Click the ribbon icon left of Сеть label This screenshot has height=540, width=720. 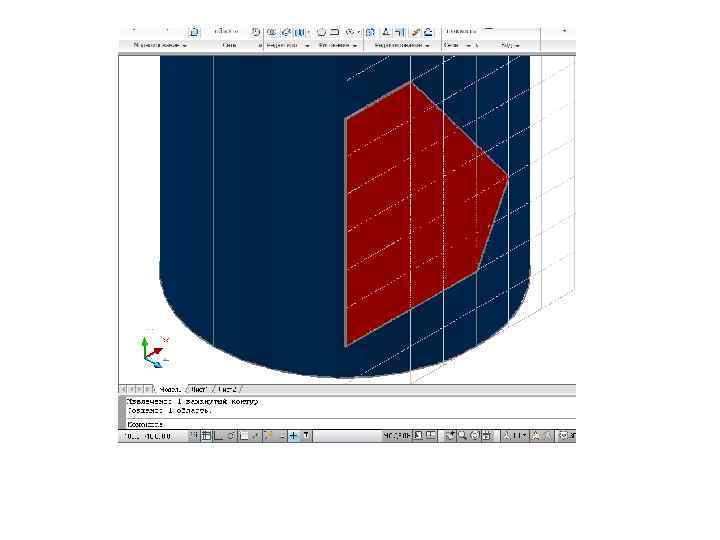tap(194, 32)
